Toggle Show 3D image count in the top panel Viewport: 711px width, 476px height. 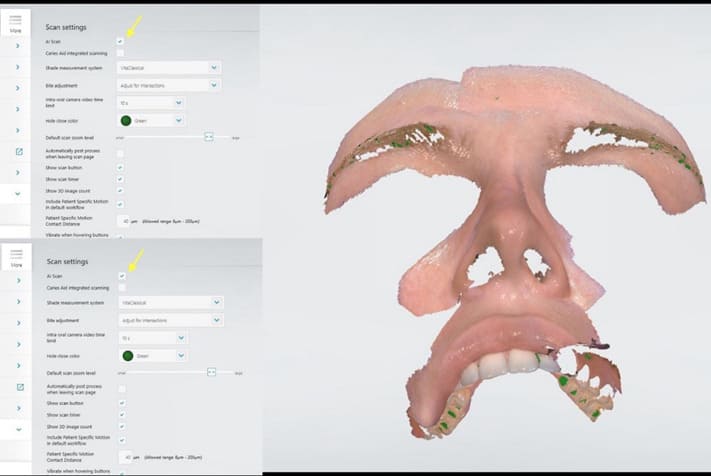(x=120, y=191)
